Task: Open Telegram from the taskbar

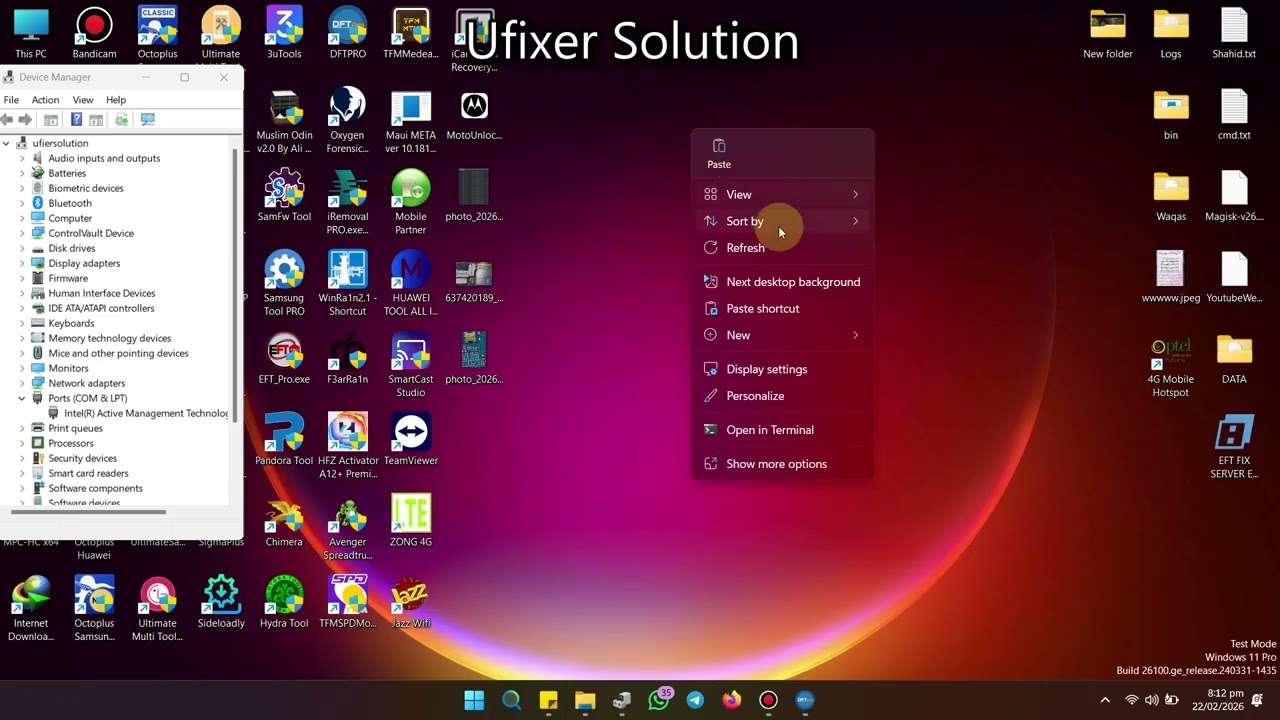Action: 695,700
